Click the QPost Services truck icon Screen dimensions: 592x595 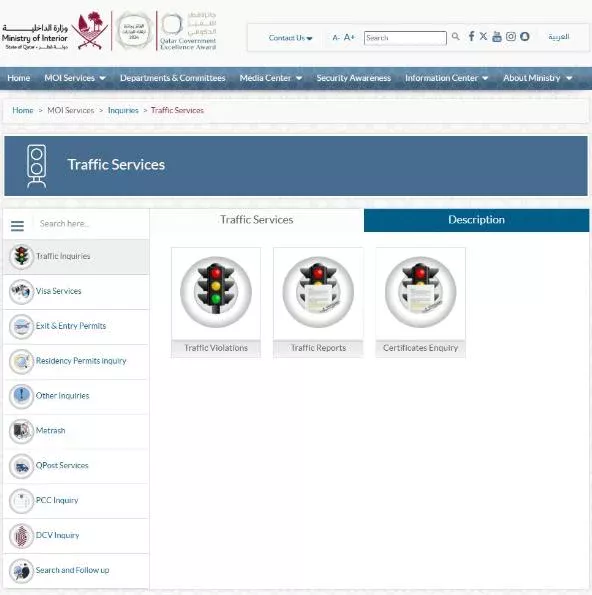[21, 466]
